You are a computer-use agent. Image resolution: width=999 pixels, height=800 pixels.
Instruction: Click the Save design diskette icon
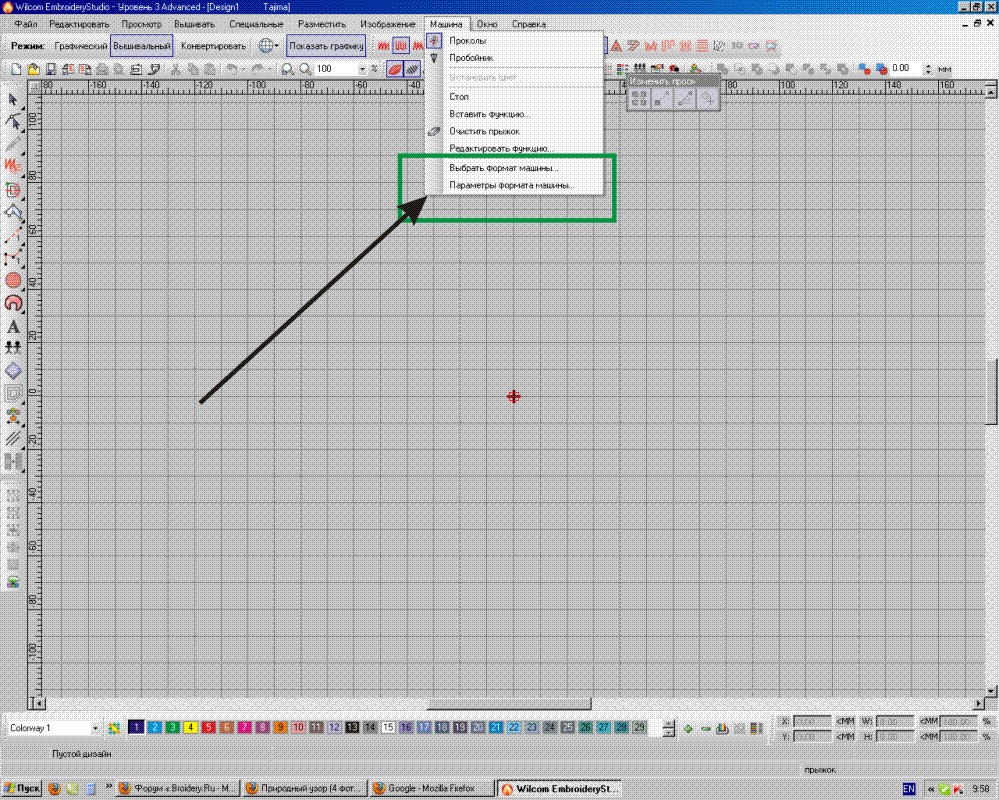pyautogui.click(x=50, y=69)
